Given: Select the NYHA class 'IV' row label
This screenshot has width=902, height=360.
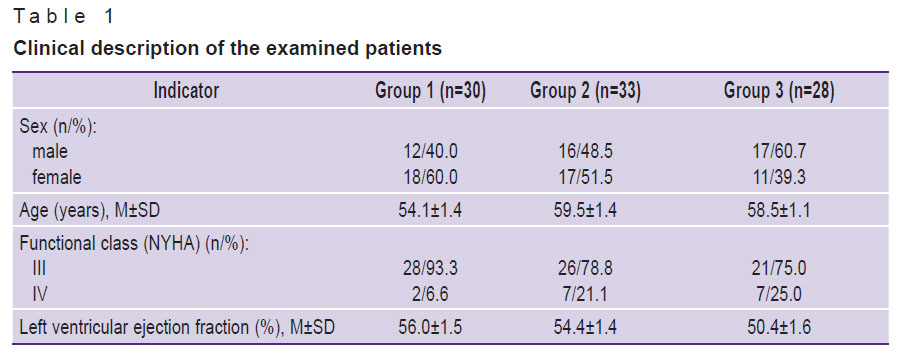Looking at the screenshot, I should click(x=40, y=295).
